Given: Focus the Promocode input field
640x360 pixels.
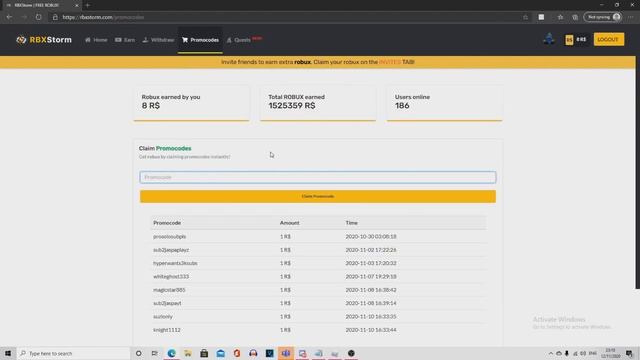Looking at the screenshot, I should pos(318,177).
